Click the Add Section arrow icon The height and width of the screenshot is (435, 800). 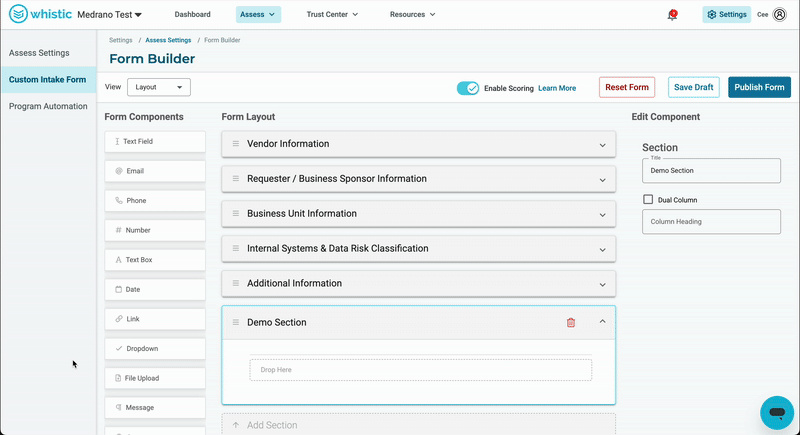pyautogui.click(x=236, y=425)
